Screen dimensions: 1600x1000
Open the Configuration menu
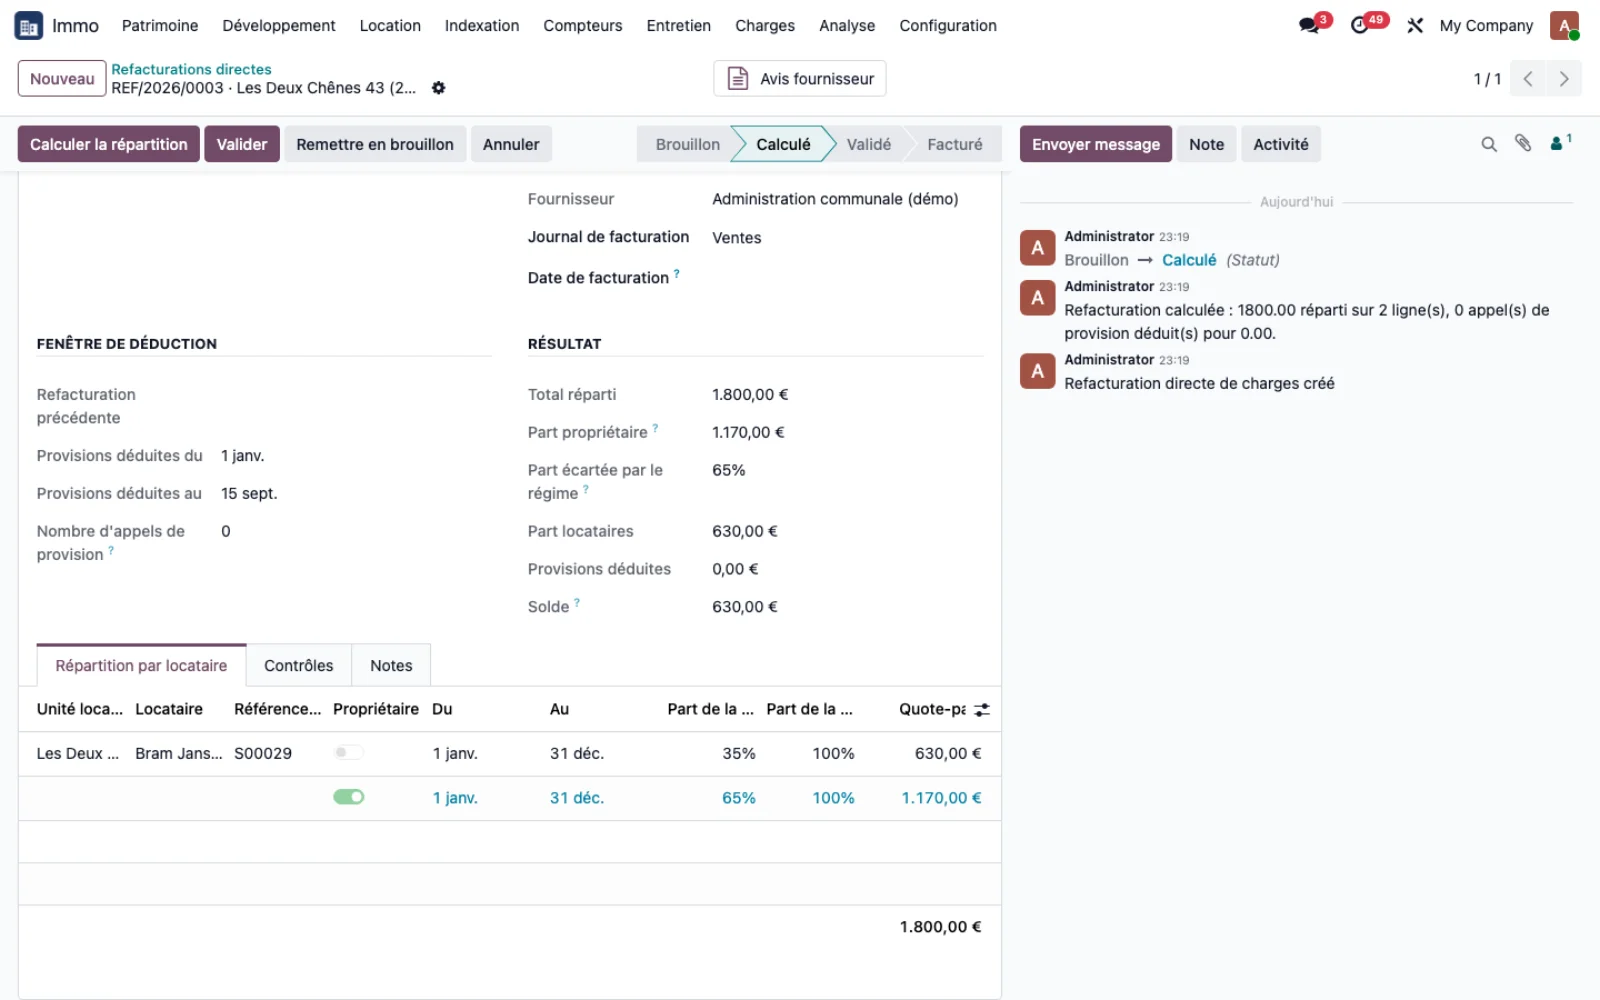click(948, 26)
